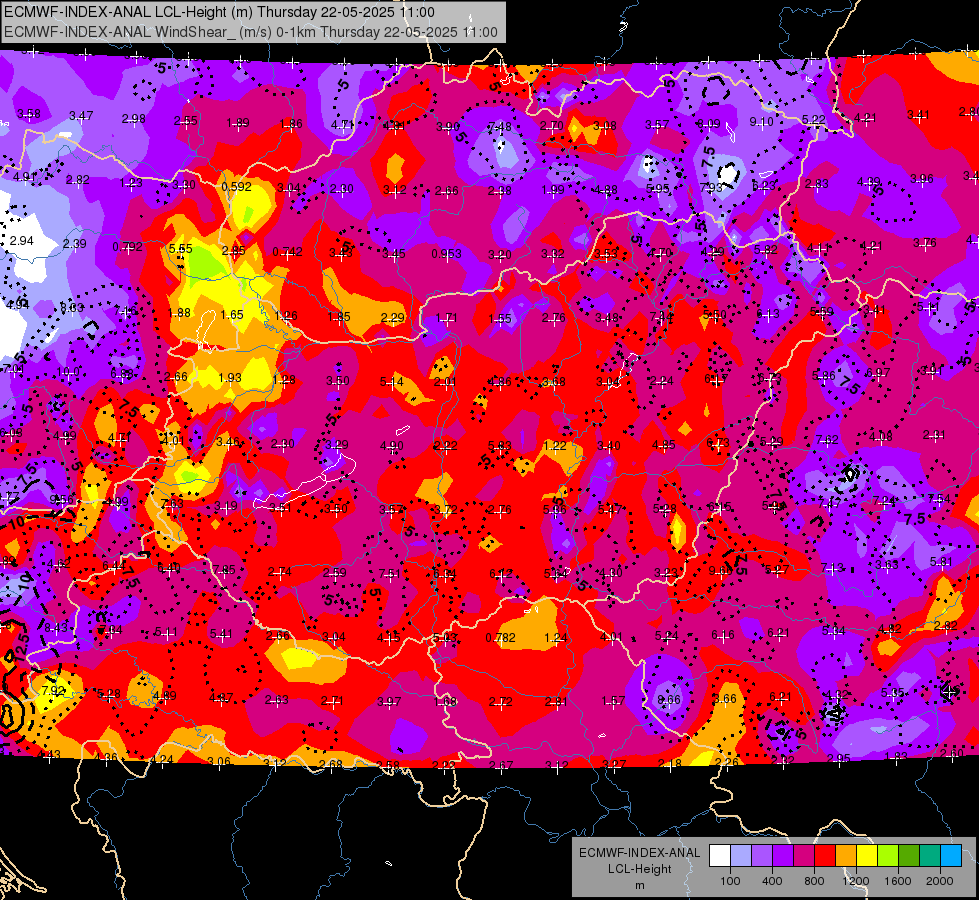The width and height of the screenshot is (979, 900).
Task: Click the vivid purple swatch right of 400
Action: pyautogui.click(x=783, y=856)
